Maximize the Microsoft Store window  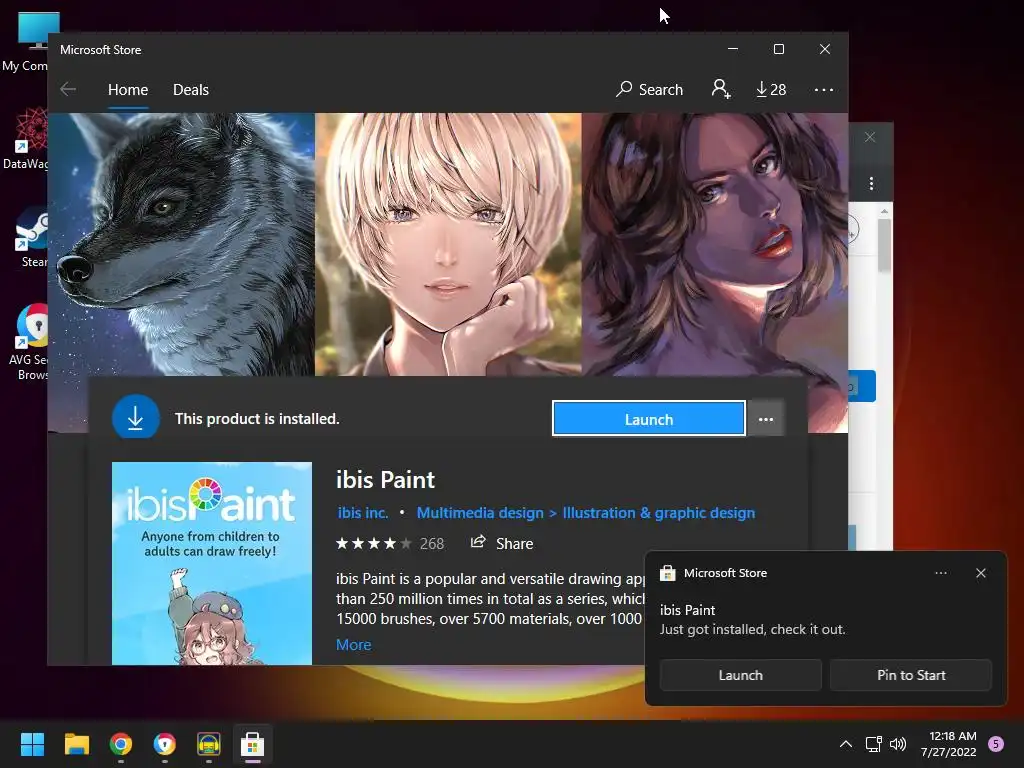[778, 49]
